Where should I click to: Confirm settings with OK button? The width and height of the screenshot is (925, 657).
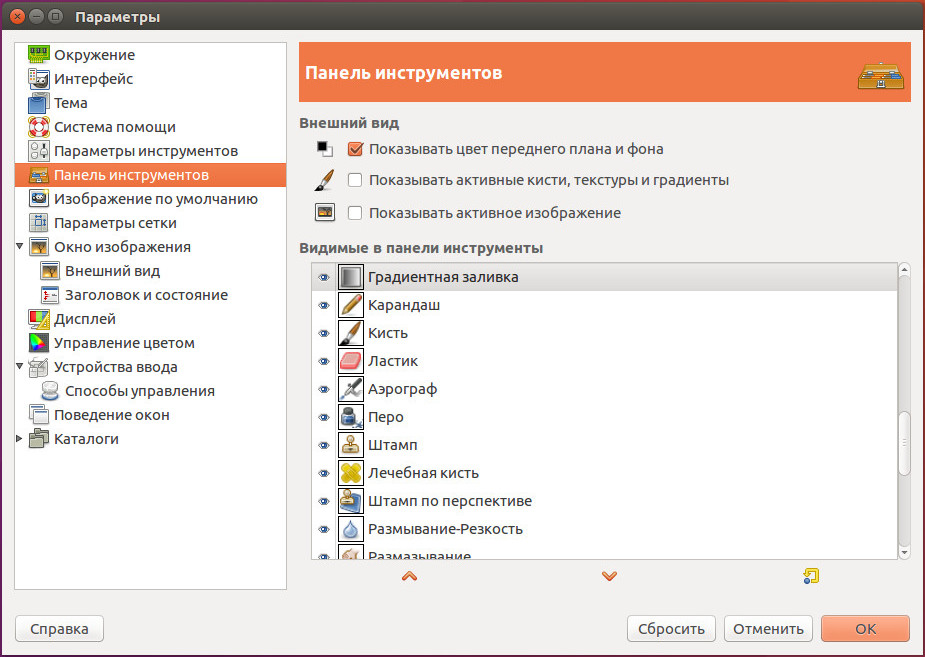click(x=865, y=629)
